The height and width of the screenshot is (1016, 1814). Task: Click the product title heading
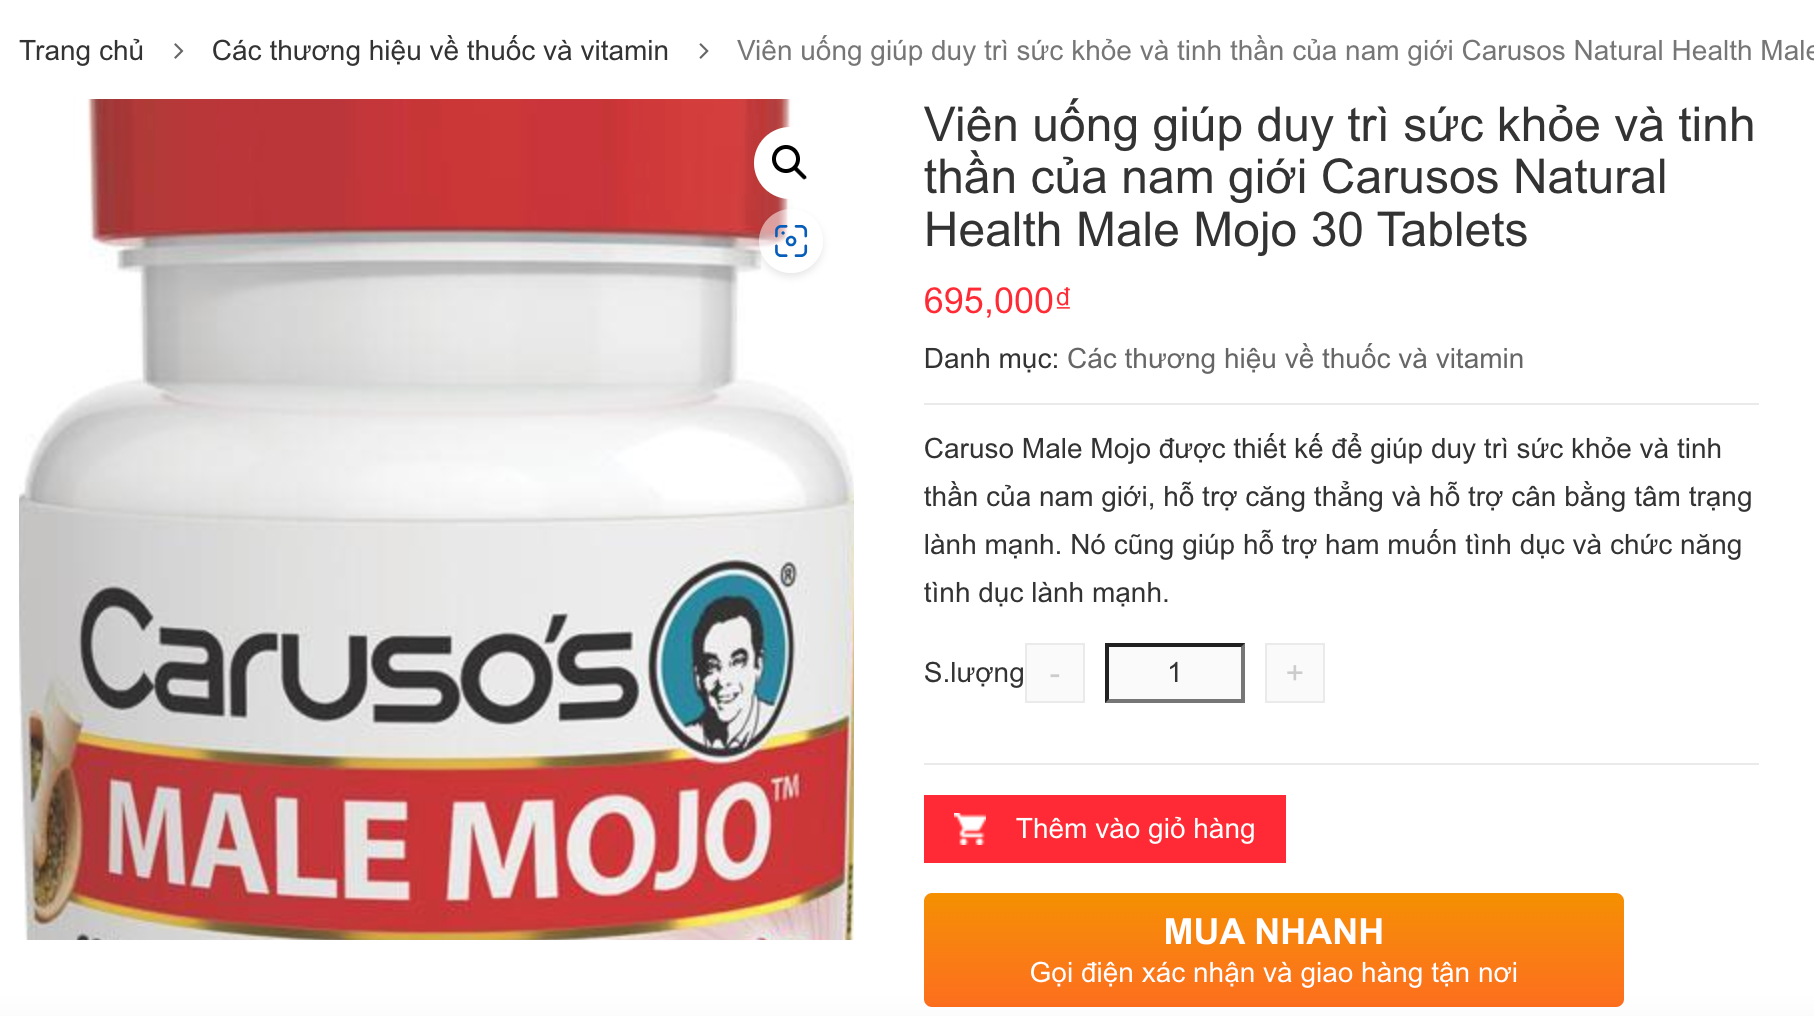coord(1339,178)
